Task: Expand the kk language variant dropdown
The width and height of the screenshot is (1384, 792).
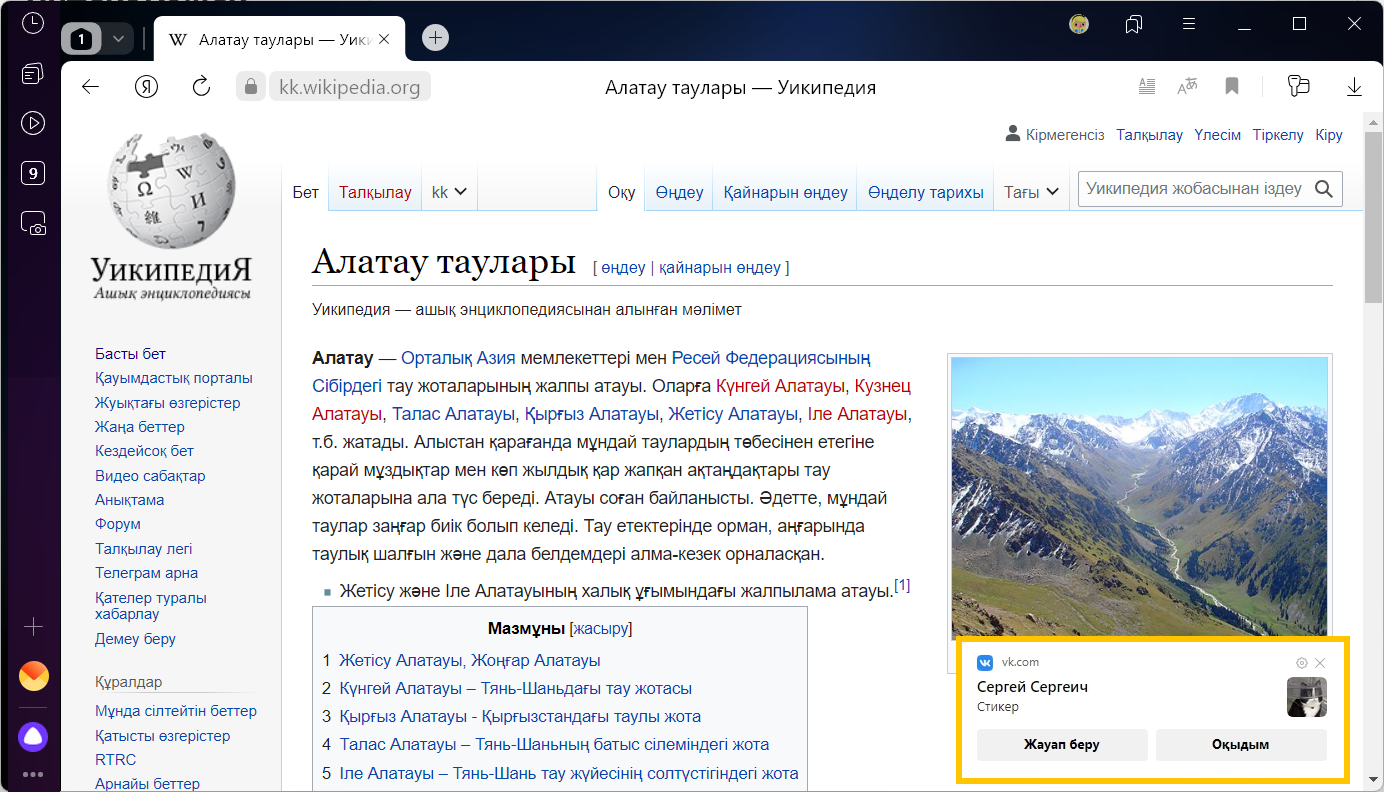Action: pyautogui.click(x=449, y=192)
